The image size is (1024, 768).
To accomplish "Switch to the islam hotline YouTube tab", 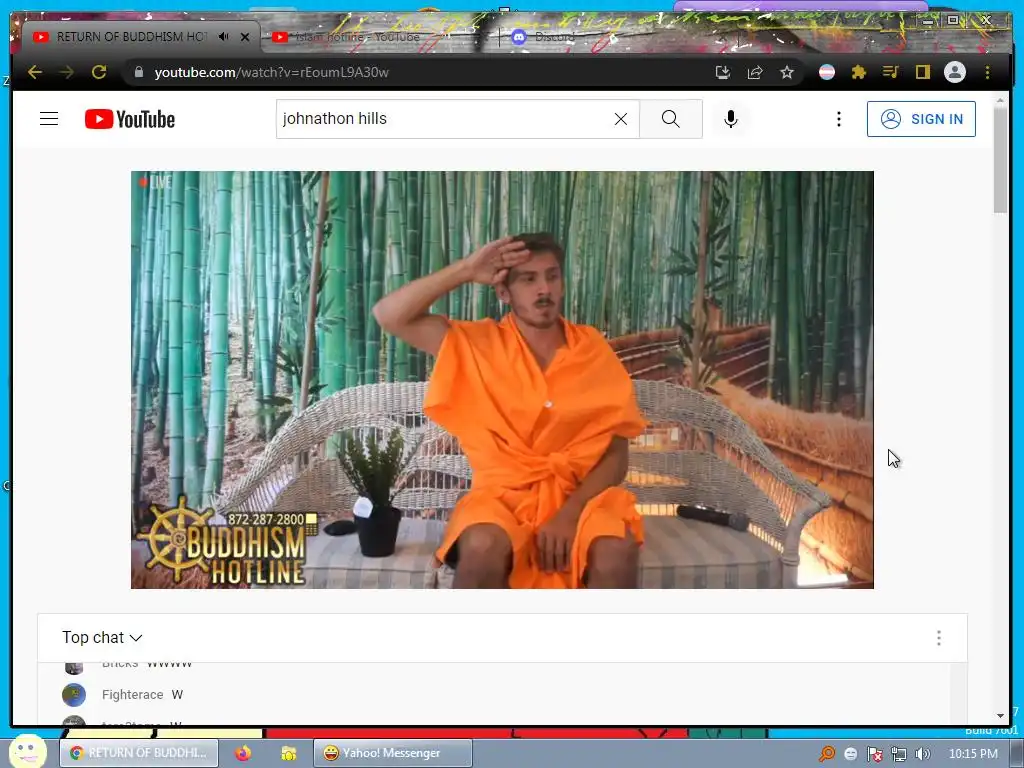I will tap(356, 37).
